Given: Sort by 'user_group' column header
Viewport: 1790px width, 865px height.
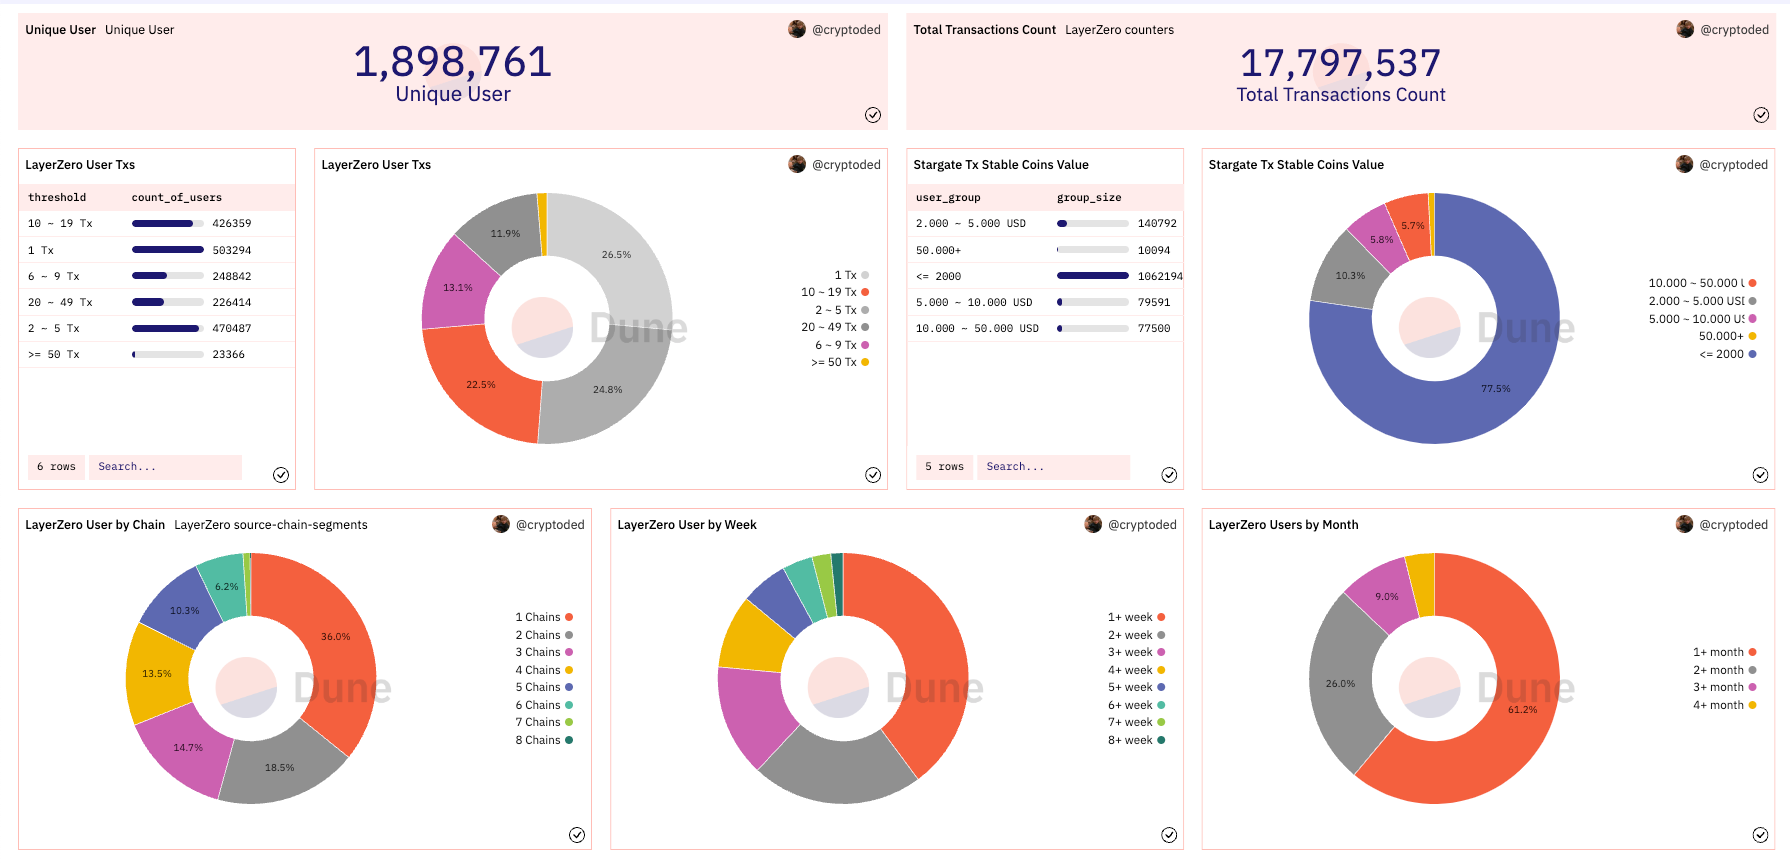Looking at the screenshot, I should (948, 197).
